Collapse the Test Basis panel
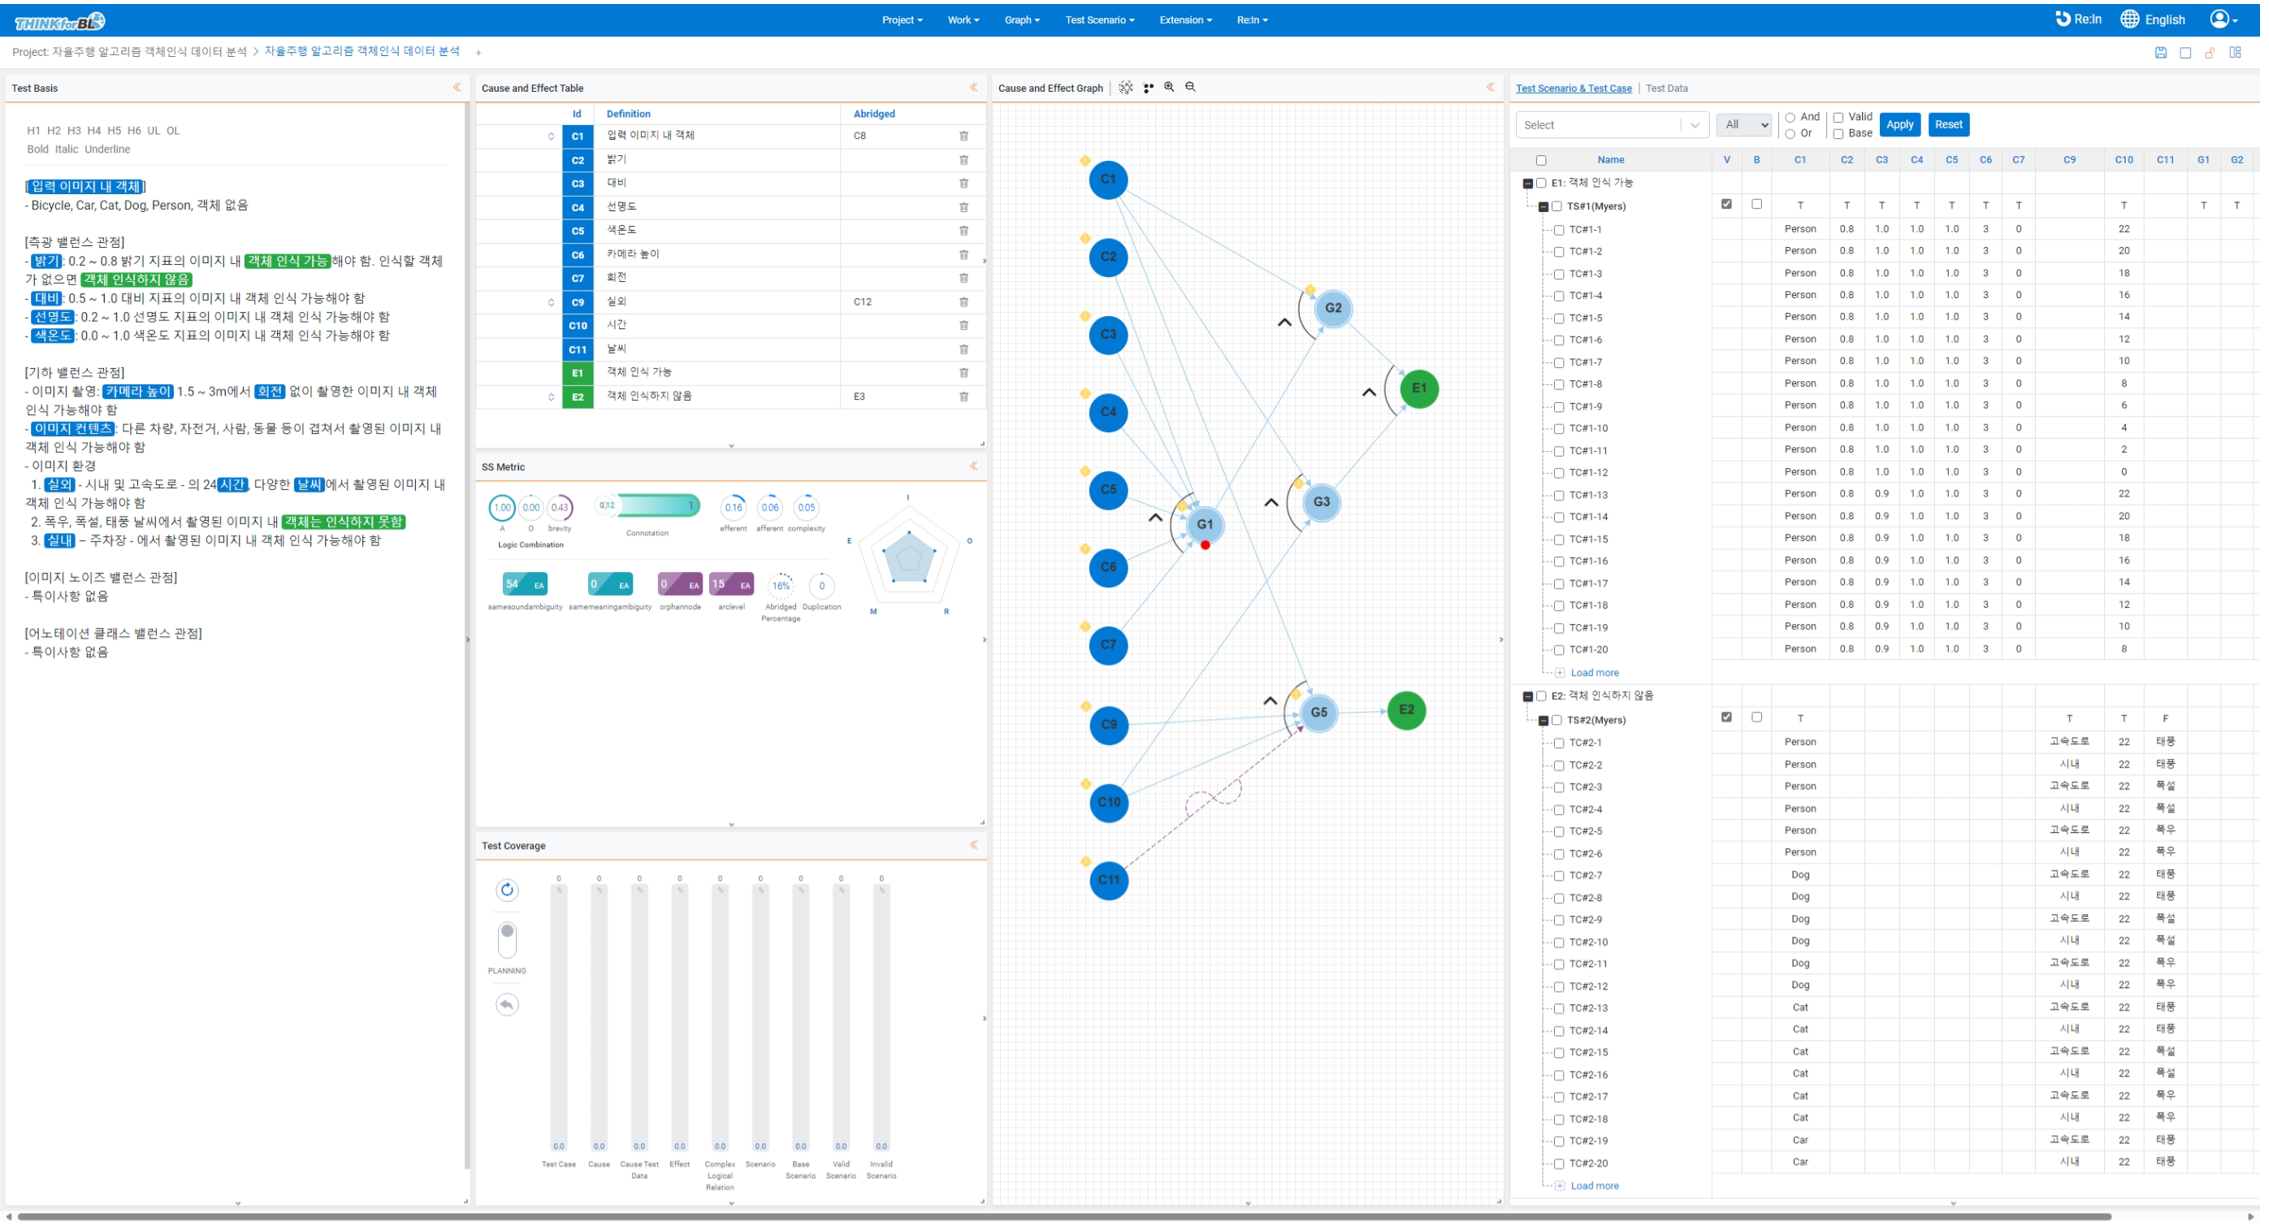Viewport: 2269px width, 1231px height. click(457, 88)
